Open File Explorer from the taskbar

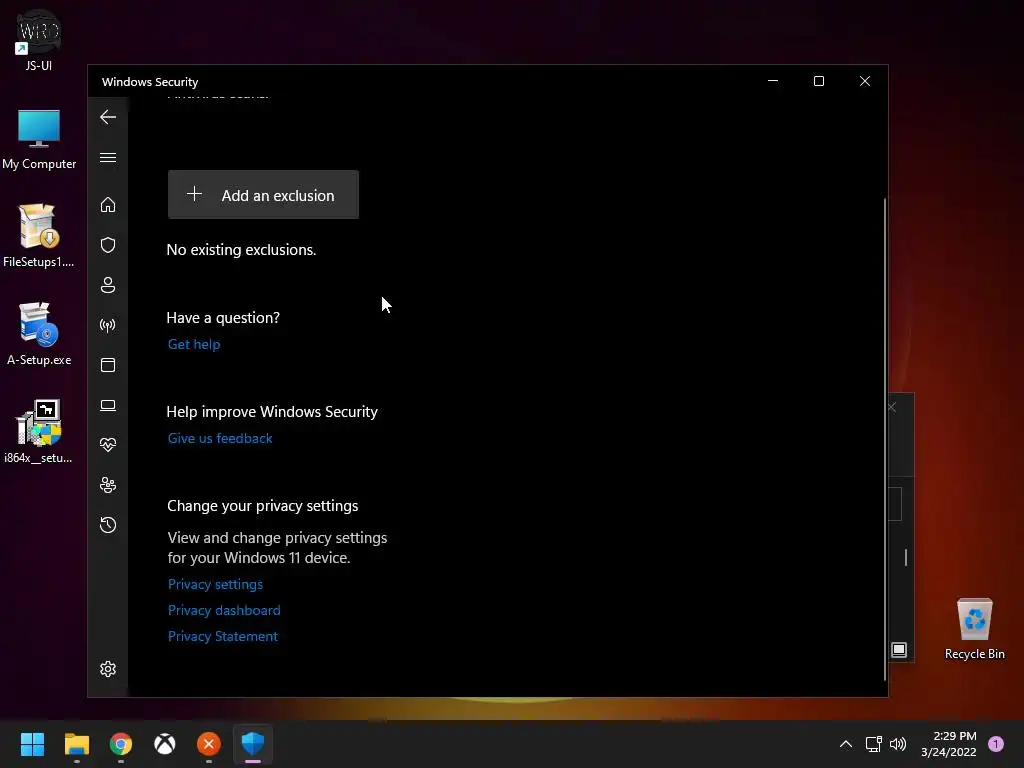pos(76,744)
